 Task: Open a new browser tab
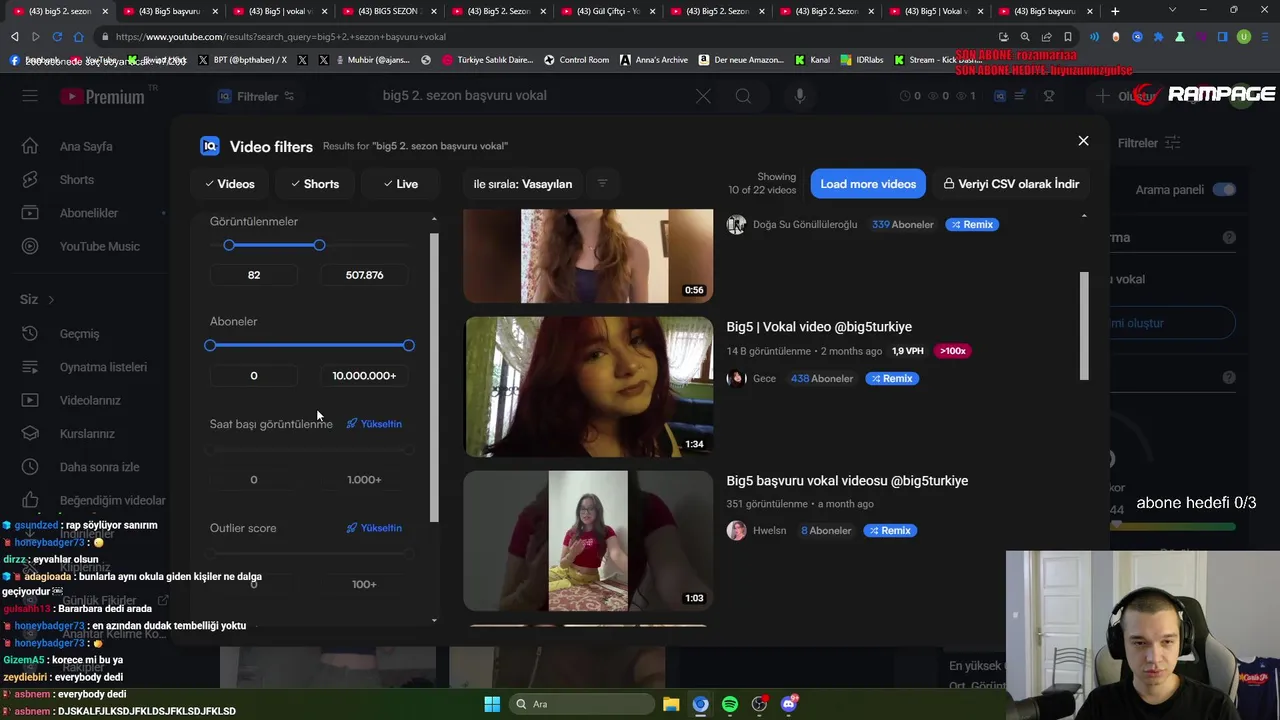click(x=1115, y=11)
